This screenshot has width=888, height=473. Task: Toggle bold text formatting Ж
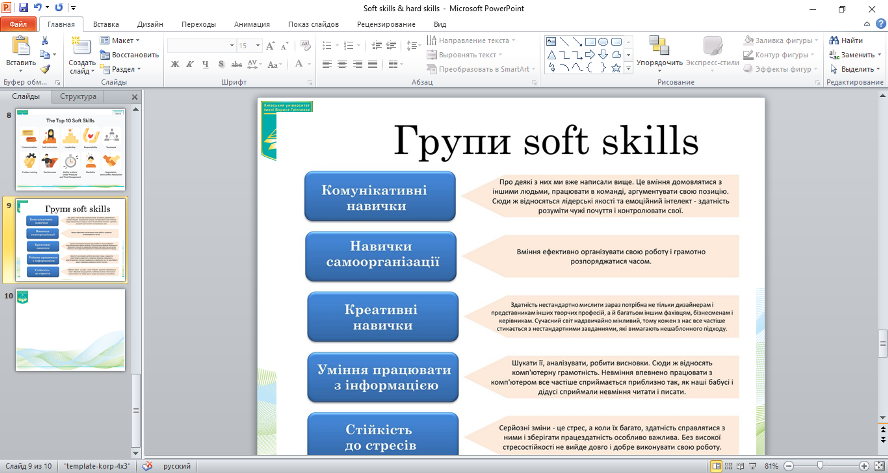pos(175,64)
